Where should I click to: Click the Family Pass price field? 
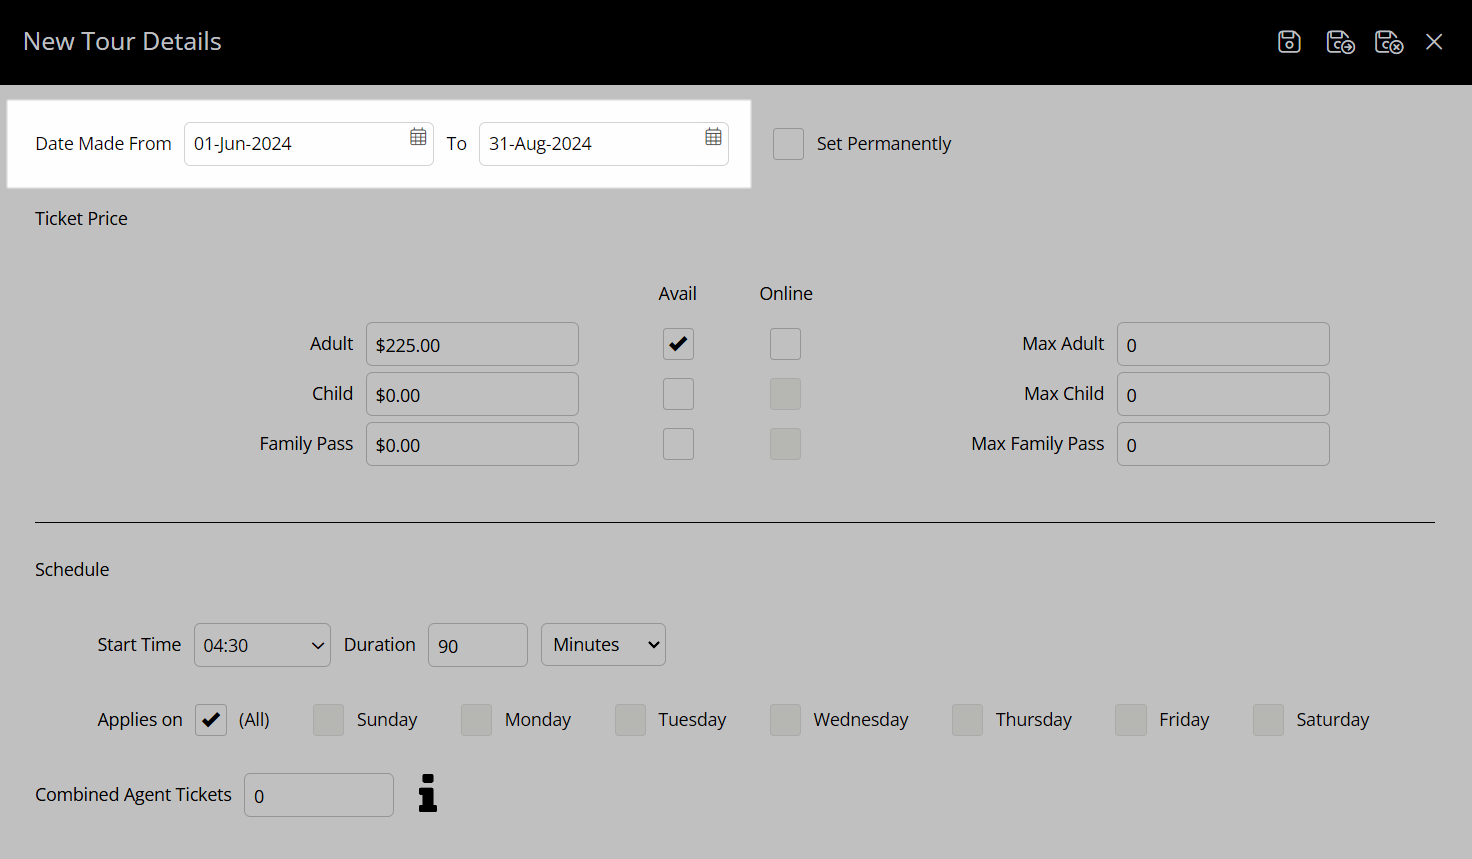point(472,444)
